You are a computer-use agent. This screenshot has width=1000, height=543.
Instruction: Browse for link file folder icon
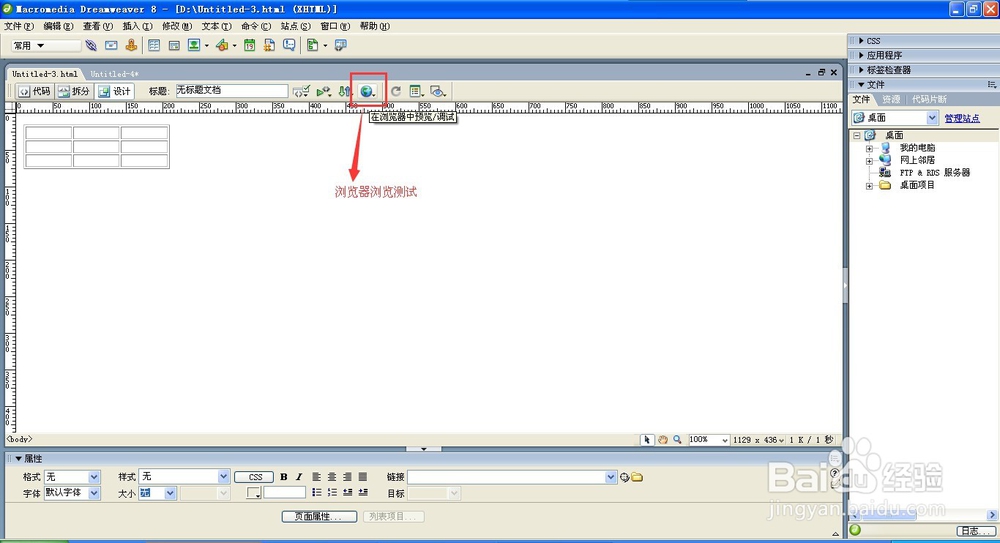pyautogui.click(x=637, y=477)
